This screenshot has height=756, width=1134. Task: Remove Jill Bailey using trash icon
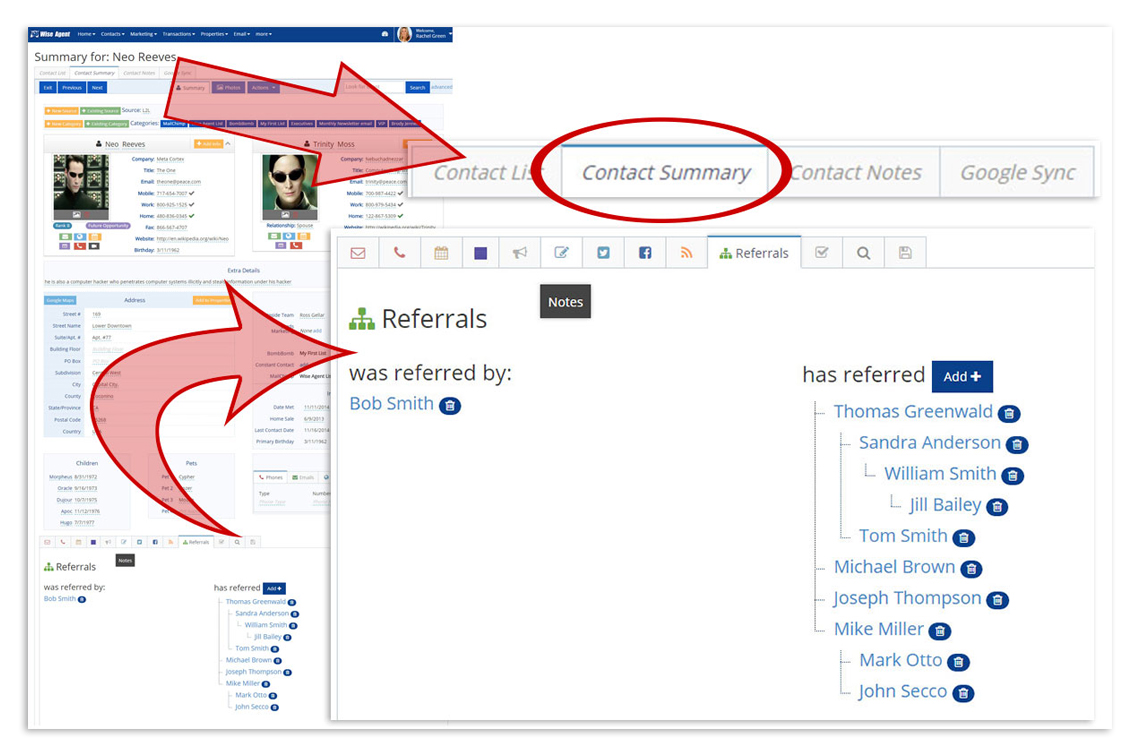pyautogui.click(x=997, y=507)
